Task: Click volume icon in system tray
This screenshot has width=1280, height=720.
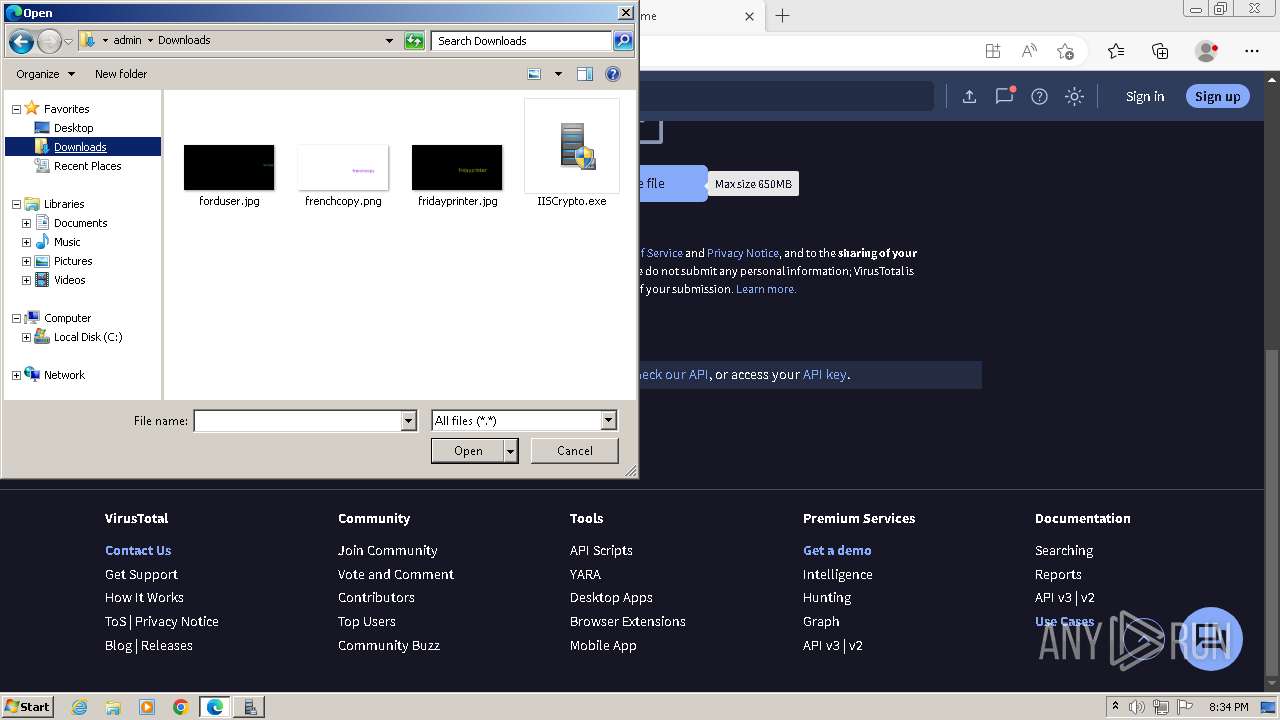Action: (1137, 707)
